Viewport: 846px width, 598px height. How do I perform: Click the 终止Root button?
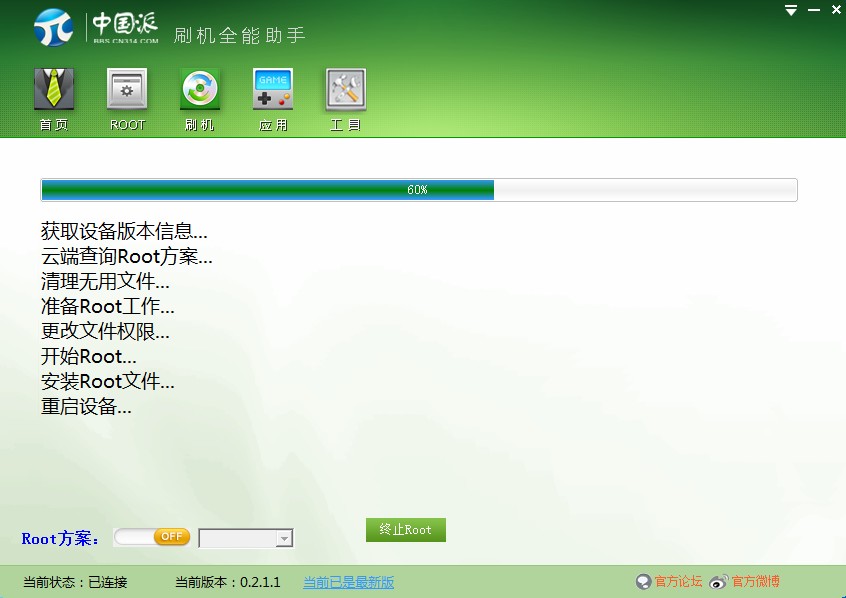[x=406, y=530]
